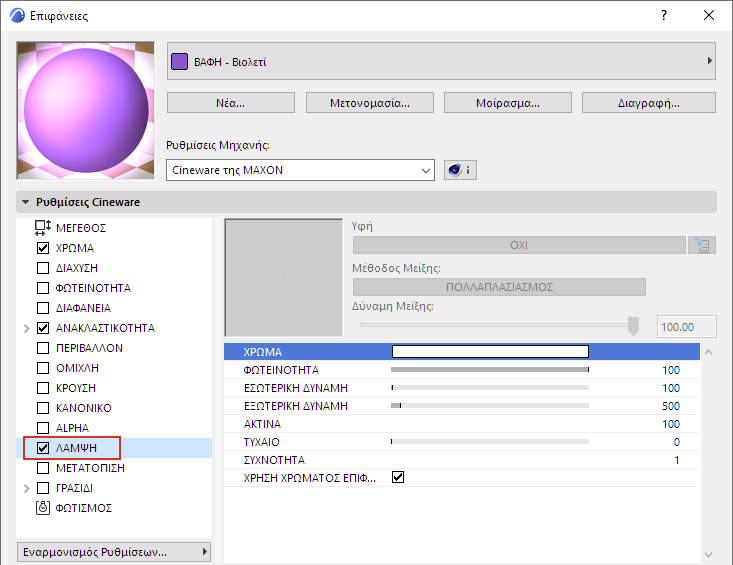This screenshot has width=733, height=565.
Task: Click the ΦΩΤΙΣΜΟΣ lighting icon
Action: click(x=43, y=508)
